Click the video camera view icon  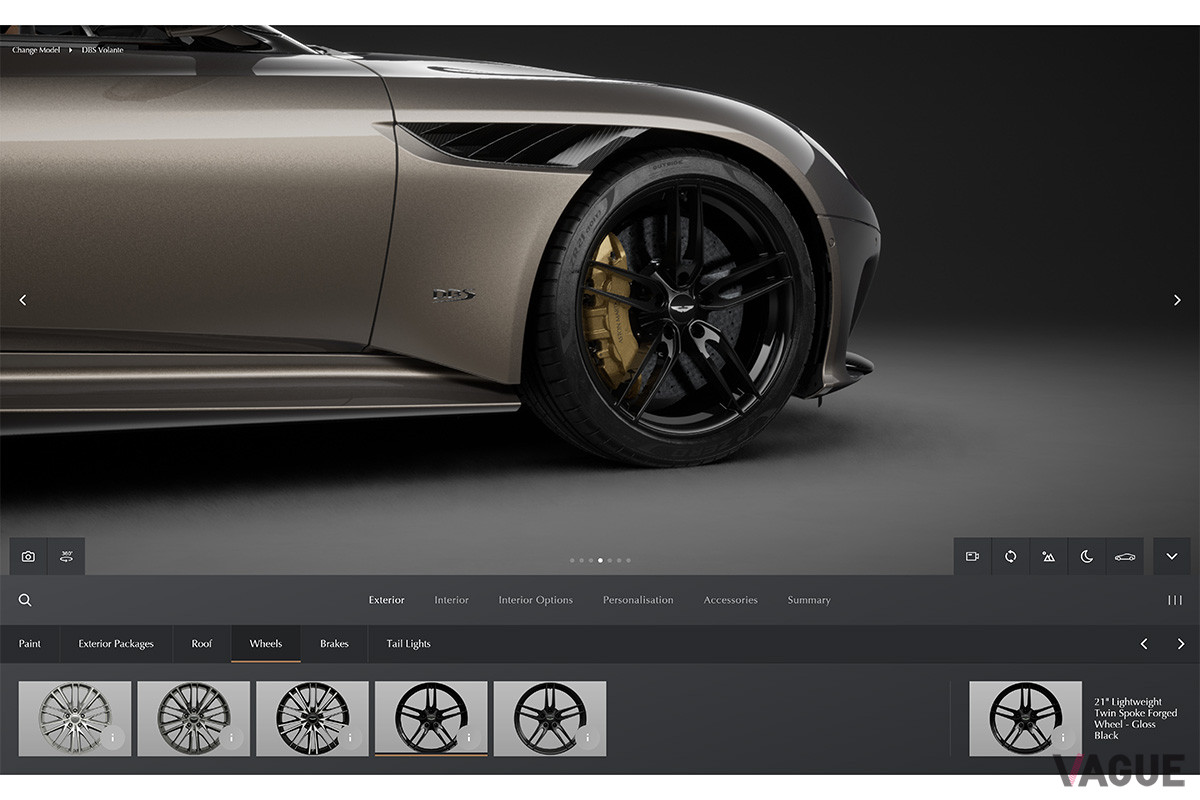pyautogui.click(x=972, y=557)
